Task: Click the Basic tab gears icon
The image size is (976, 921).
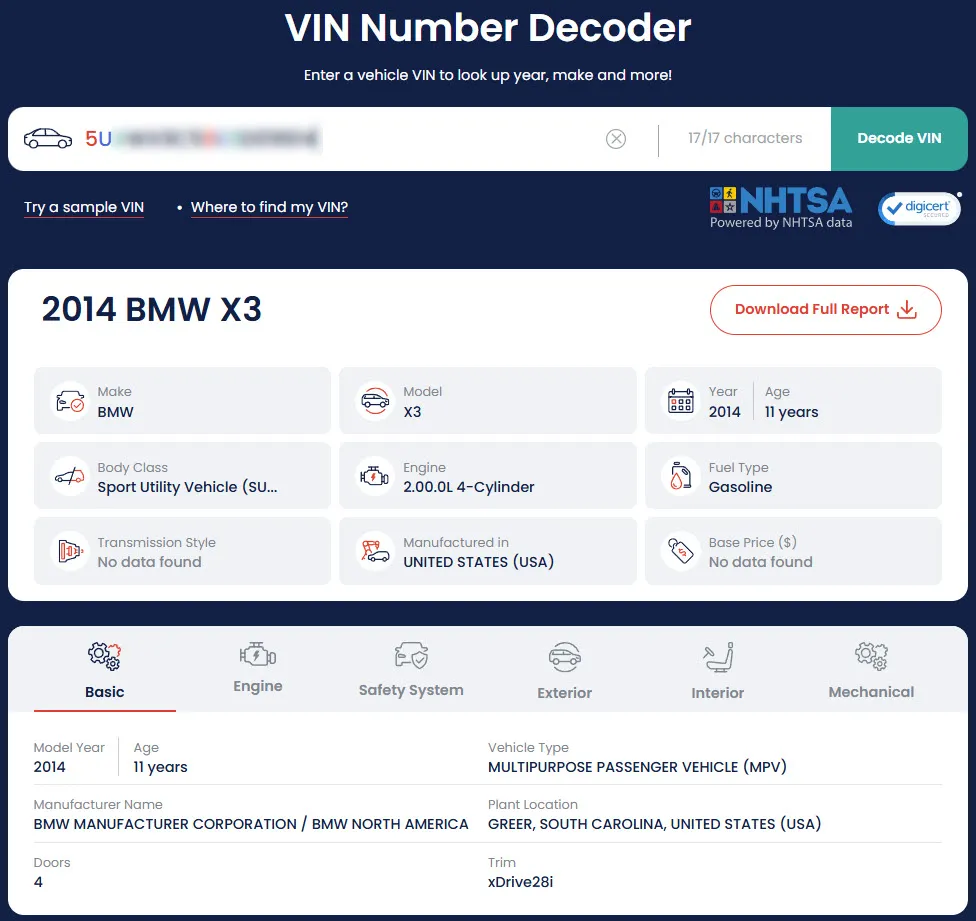Action: click(105, 656)
